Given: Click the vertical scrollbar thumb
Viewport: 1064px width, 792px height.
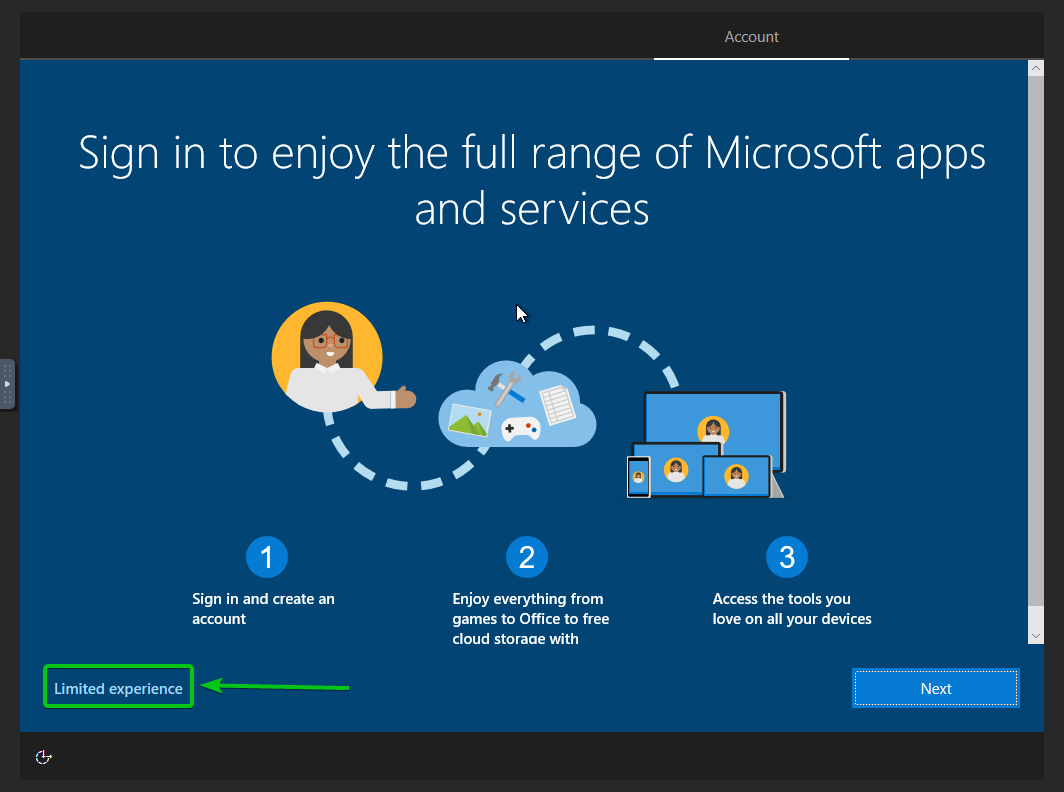Looking at the screenshot, I should 1036,350.
